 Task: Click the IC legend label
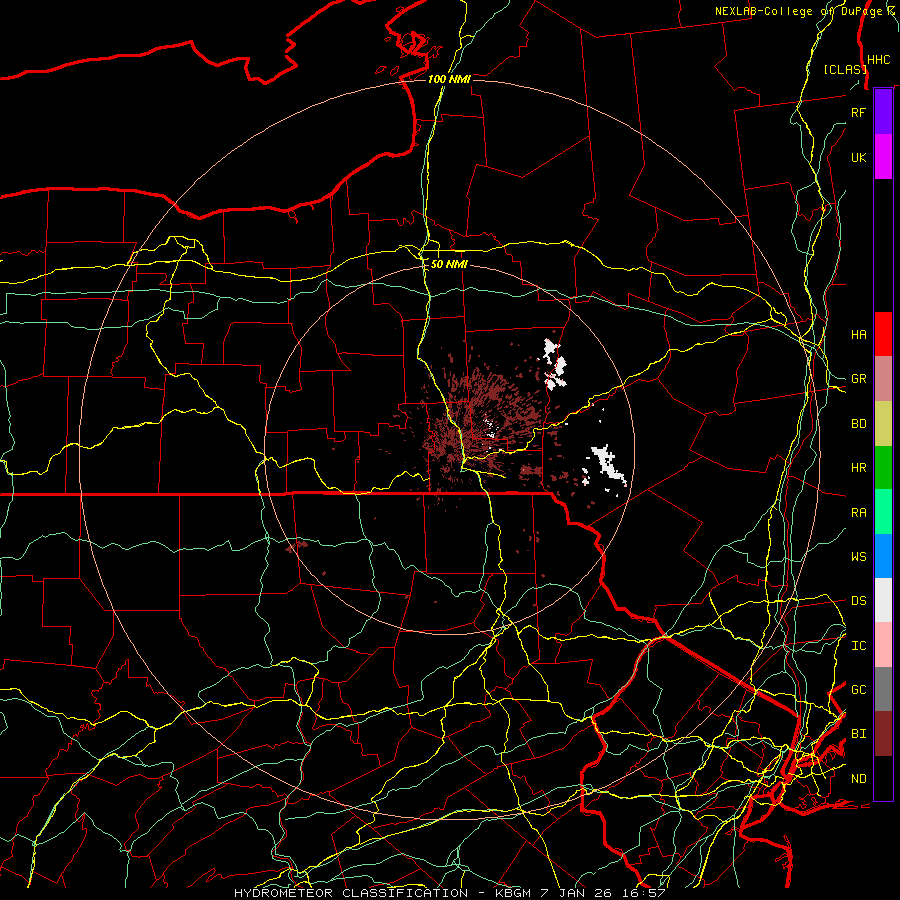[x=858, y=645]
